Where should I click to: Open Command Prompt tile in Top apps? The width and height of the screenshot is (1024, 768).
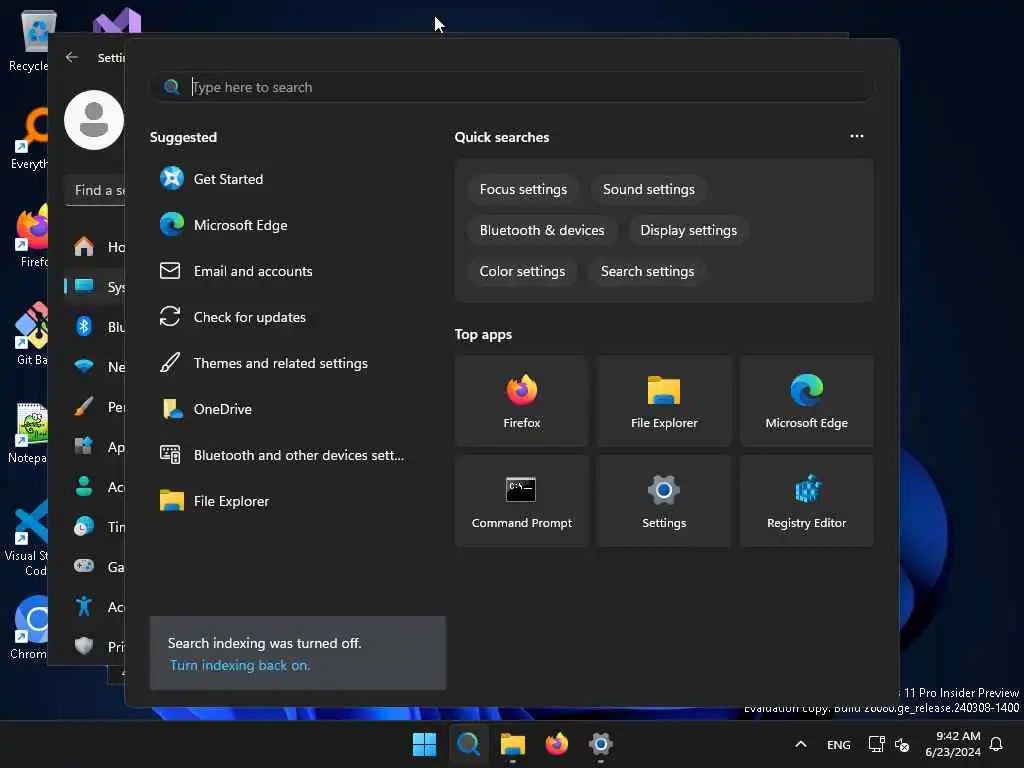(522, 501)
